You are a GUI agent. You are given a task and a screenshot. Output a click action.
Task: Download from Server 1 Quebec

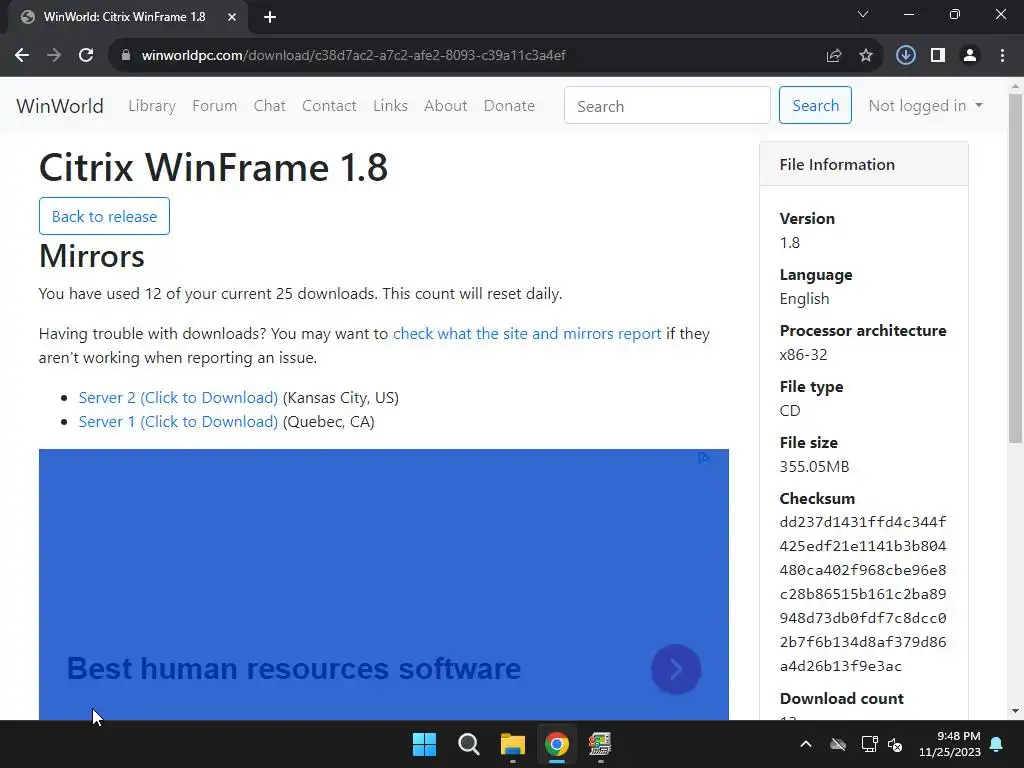[178, 422]
